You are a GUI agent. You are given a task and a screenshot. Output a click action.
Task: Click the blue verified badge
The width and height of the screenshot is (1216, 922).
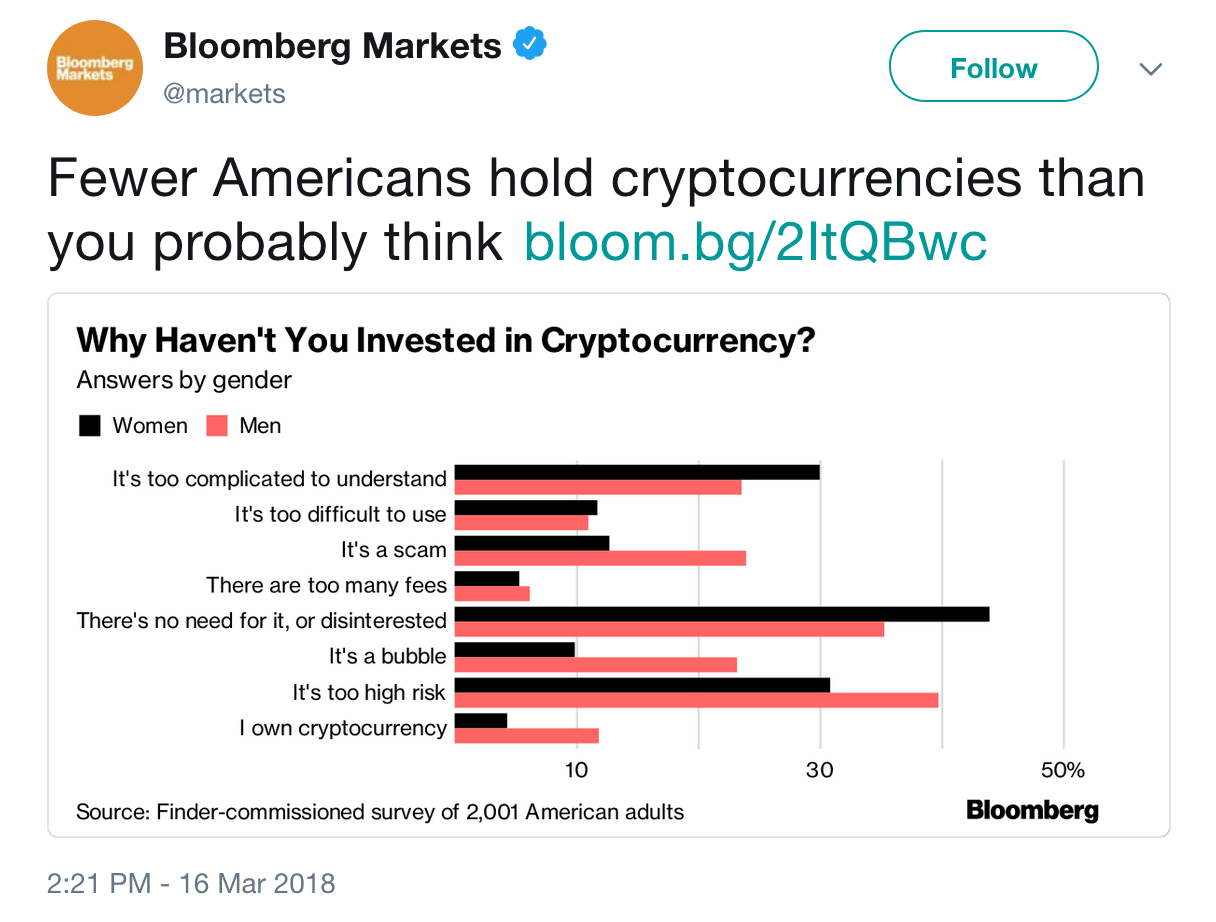click(530, 45)
